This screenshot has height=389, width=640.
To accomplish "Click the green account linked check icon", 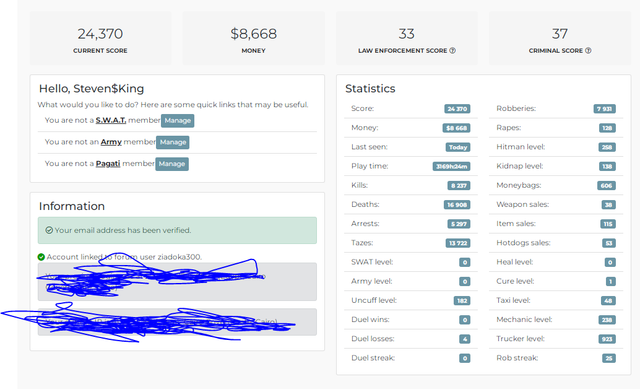I will coord(41,257).
